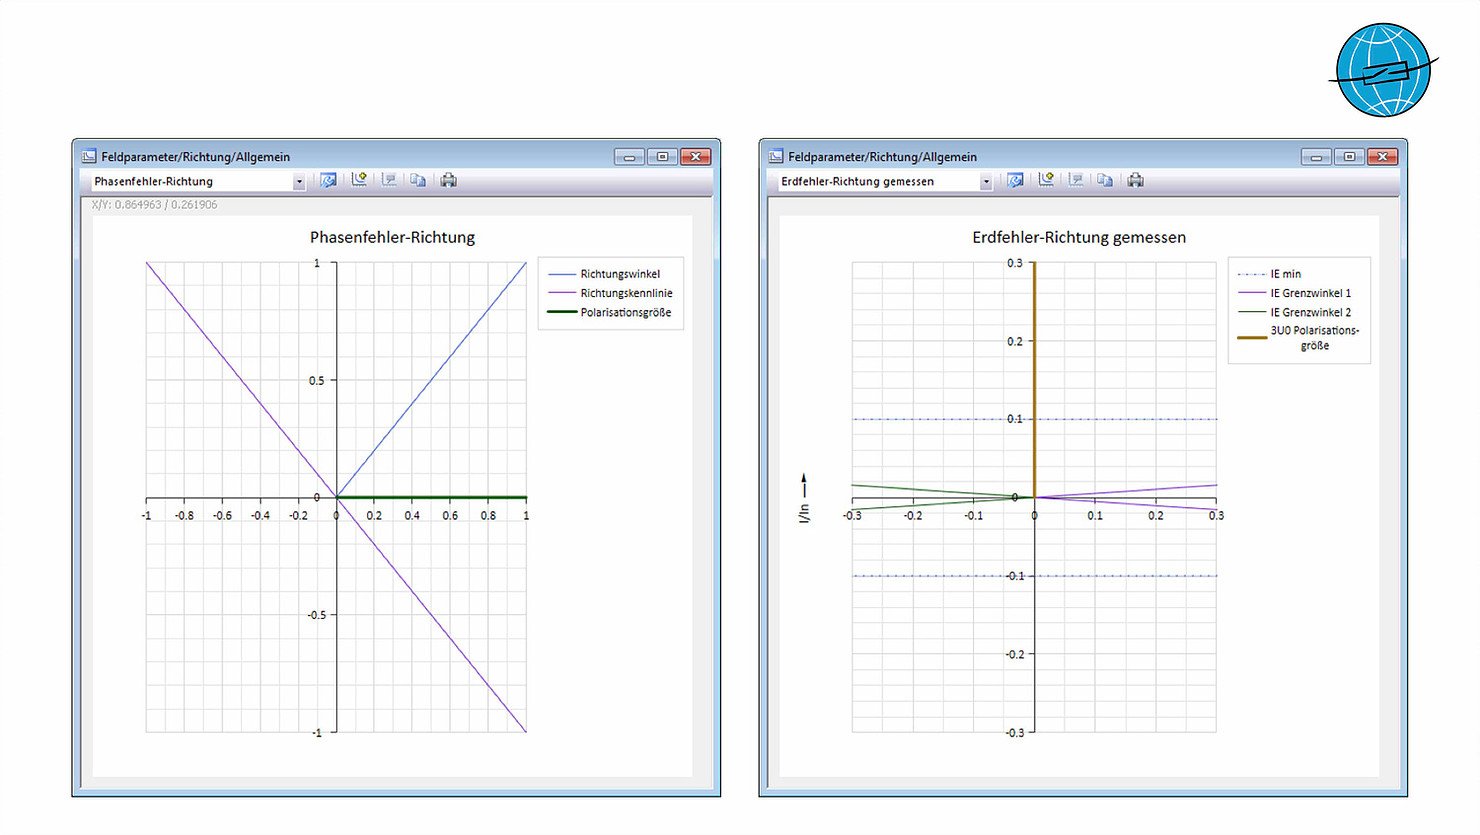Click the refresh chart icon in the Phasenfehler-Richtung window

328,181
